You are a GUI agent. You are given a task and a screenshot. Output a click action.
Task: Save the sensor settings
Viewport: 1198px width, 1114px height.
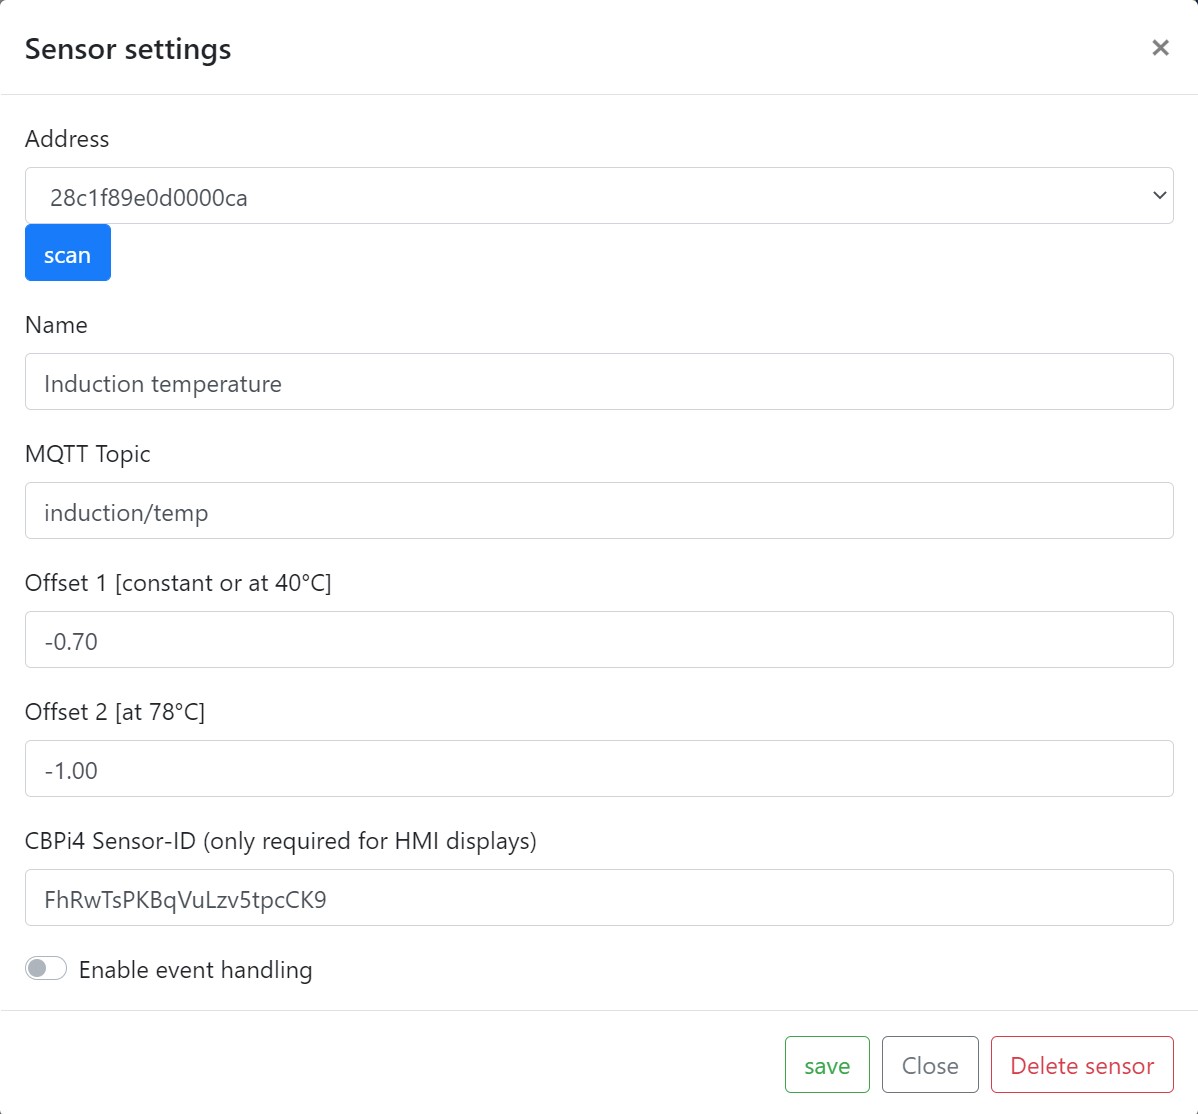[827, 1065]
